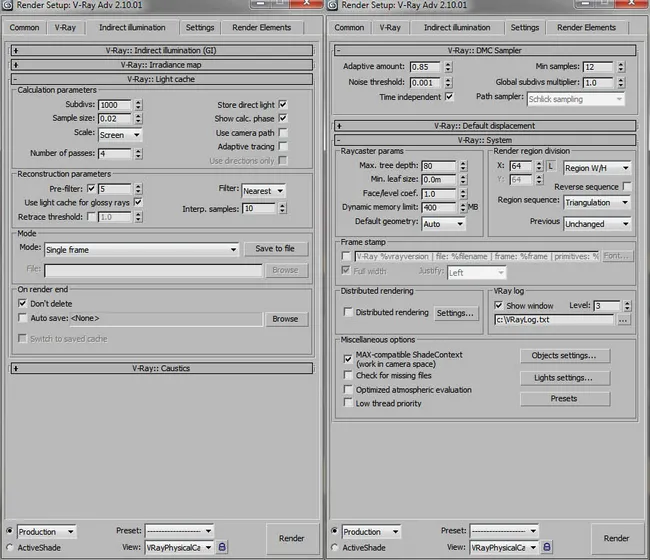Viewport: 650px width, 560px height.
Task: Click Noise threshold value field
Action: pos(425,82)
